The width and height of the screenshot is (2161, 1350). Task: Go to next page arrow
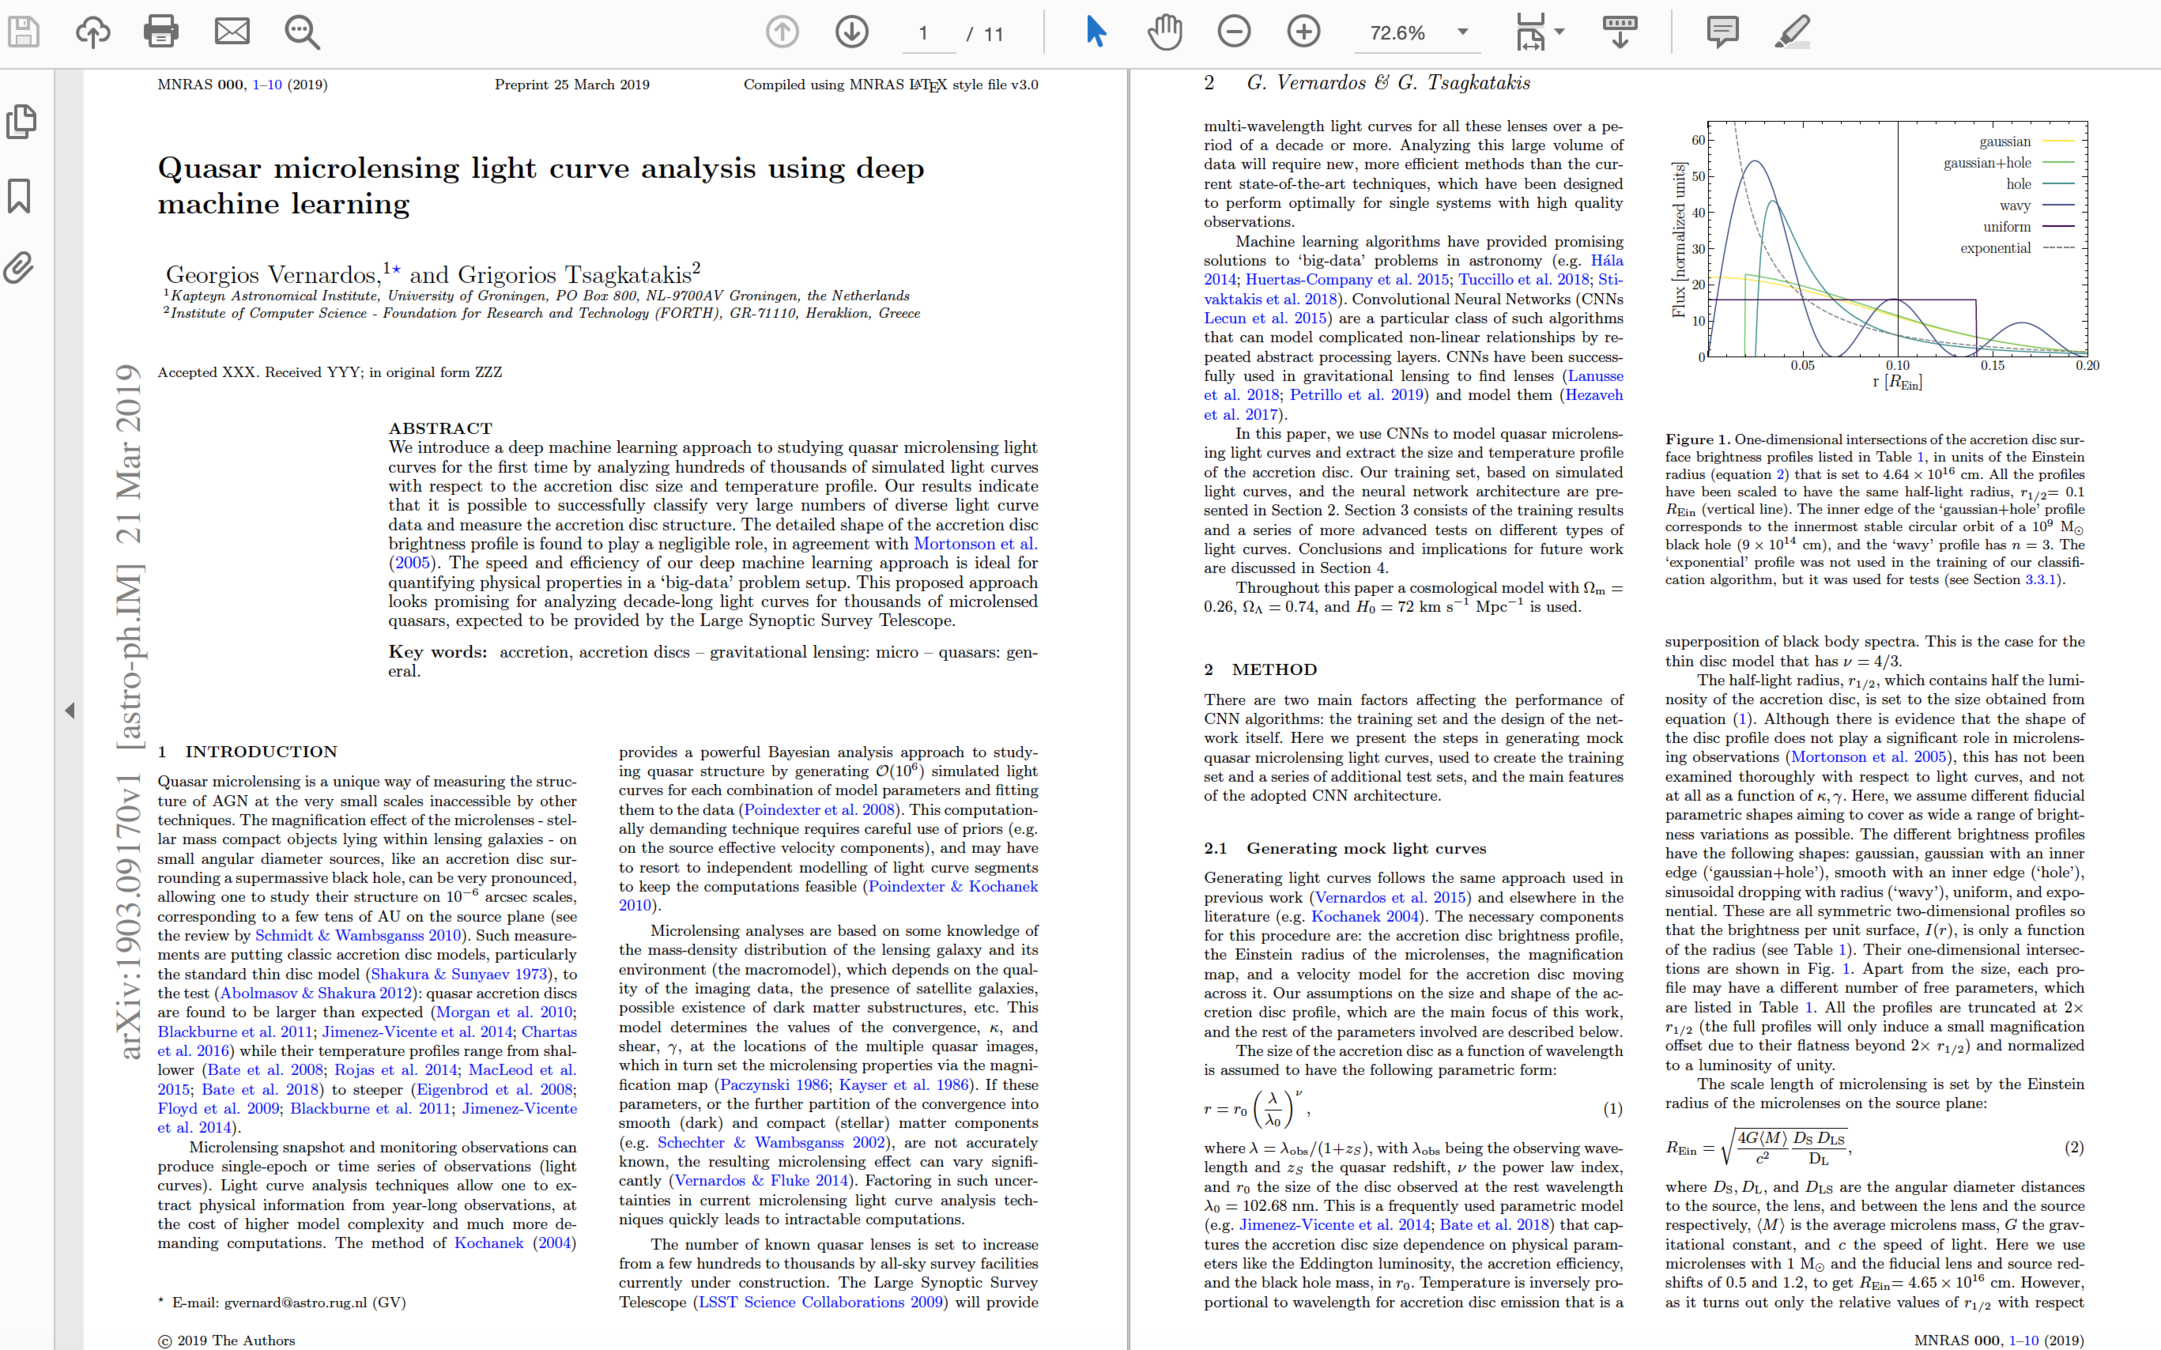[x=851, y=32]
